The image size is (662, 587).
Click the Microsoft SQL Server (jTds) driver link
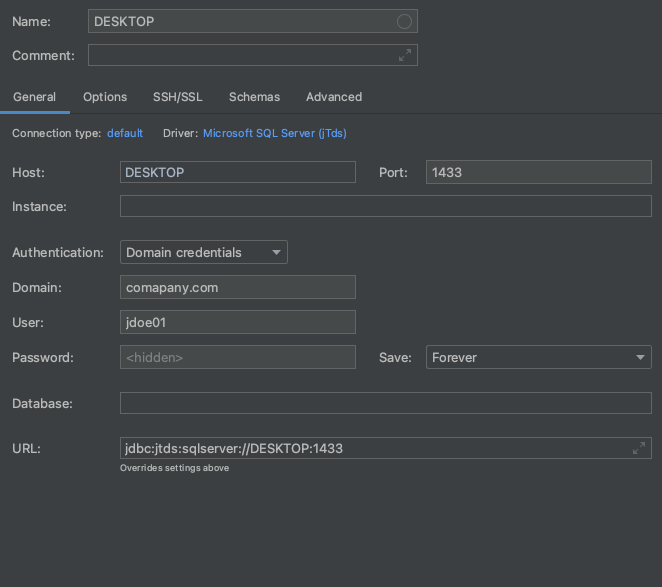pos(275,133)
